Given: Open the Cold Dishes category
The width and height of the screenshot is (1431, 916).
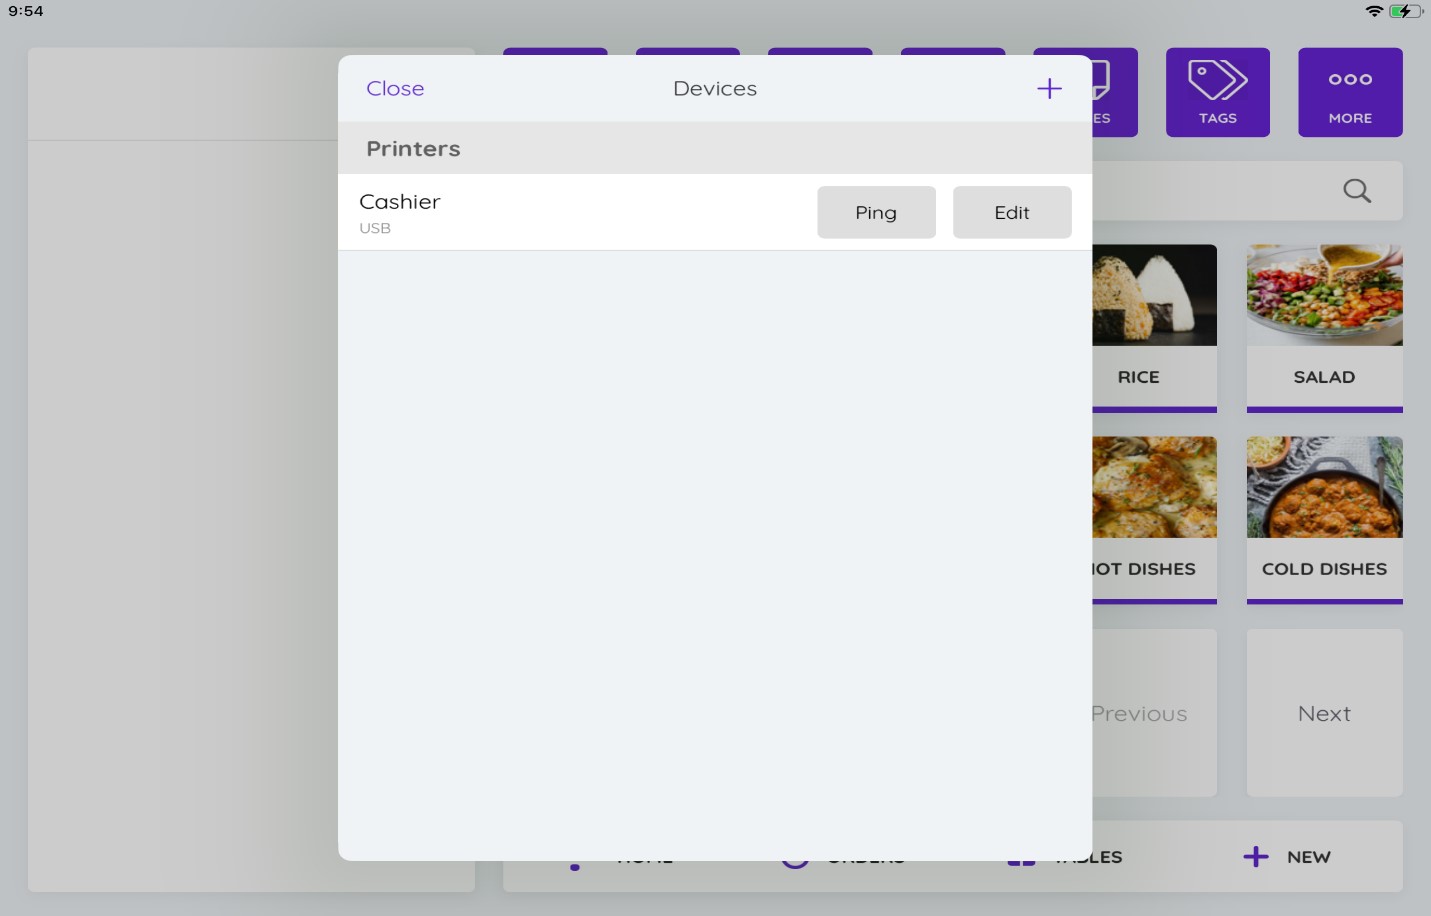Looking at the screenshot, I should (x=1324, y=519).
